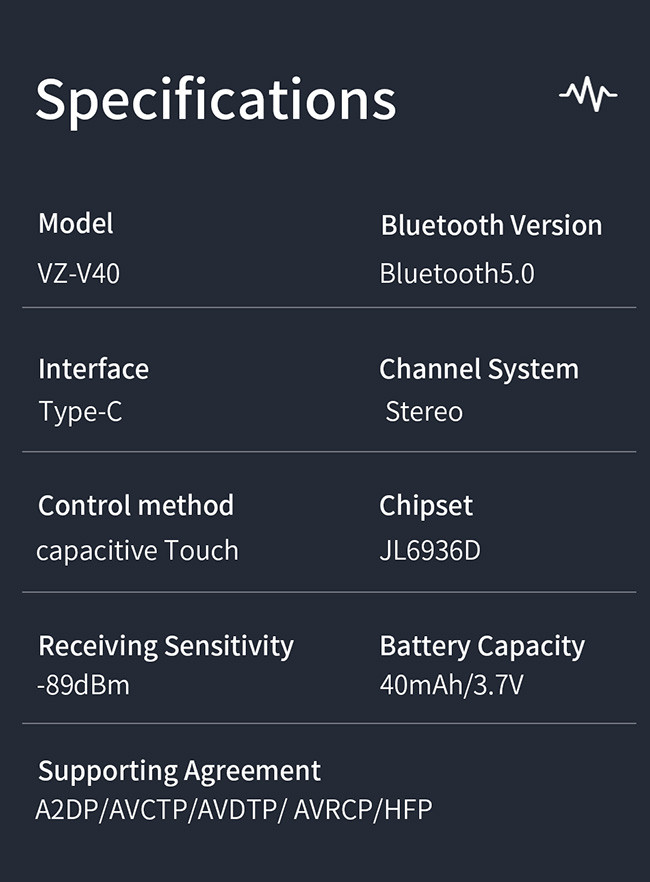Select the Supporting Agreement label
650x882 pixels.
(179, 771)
